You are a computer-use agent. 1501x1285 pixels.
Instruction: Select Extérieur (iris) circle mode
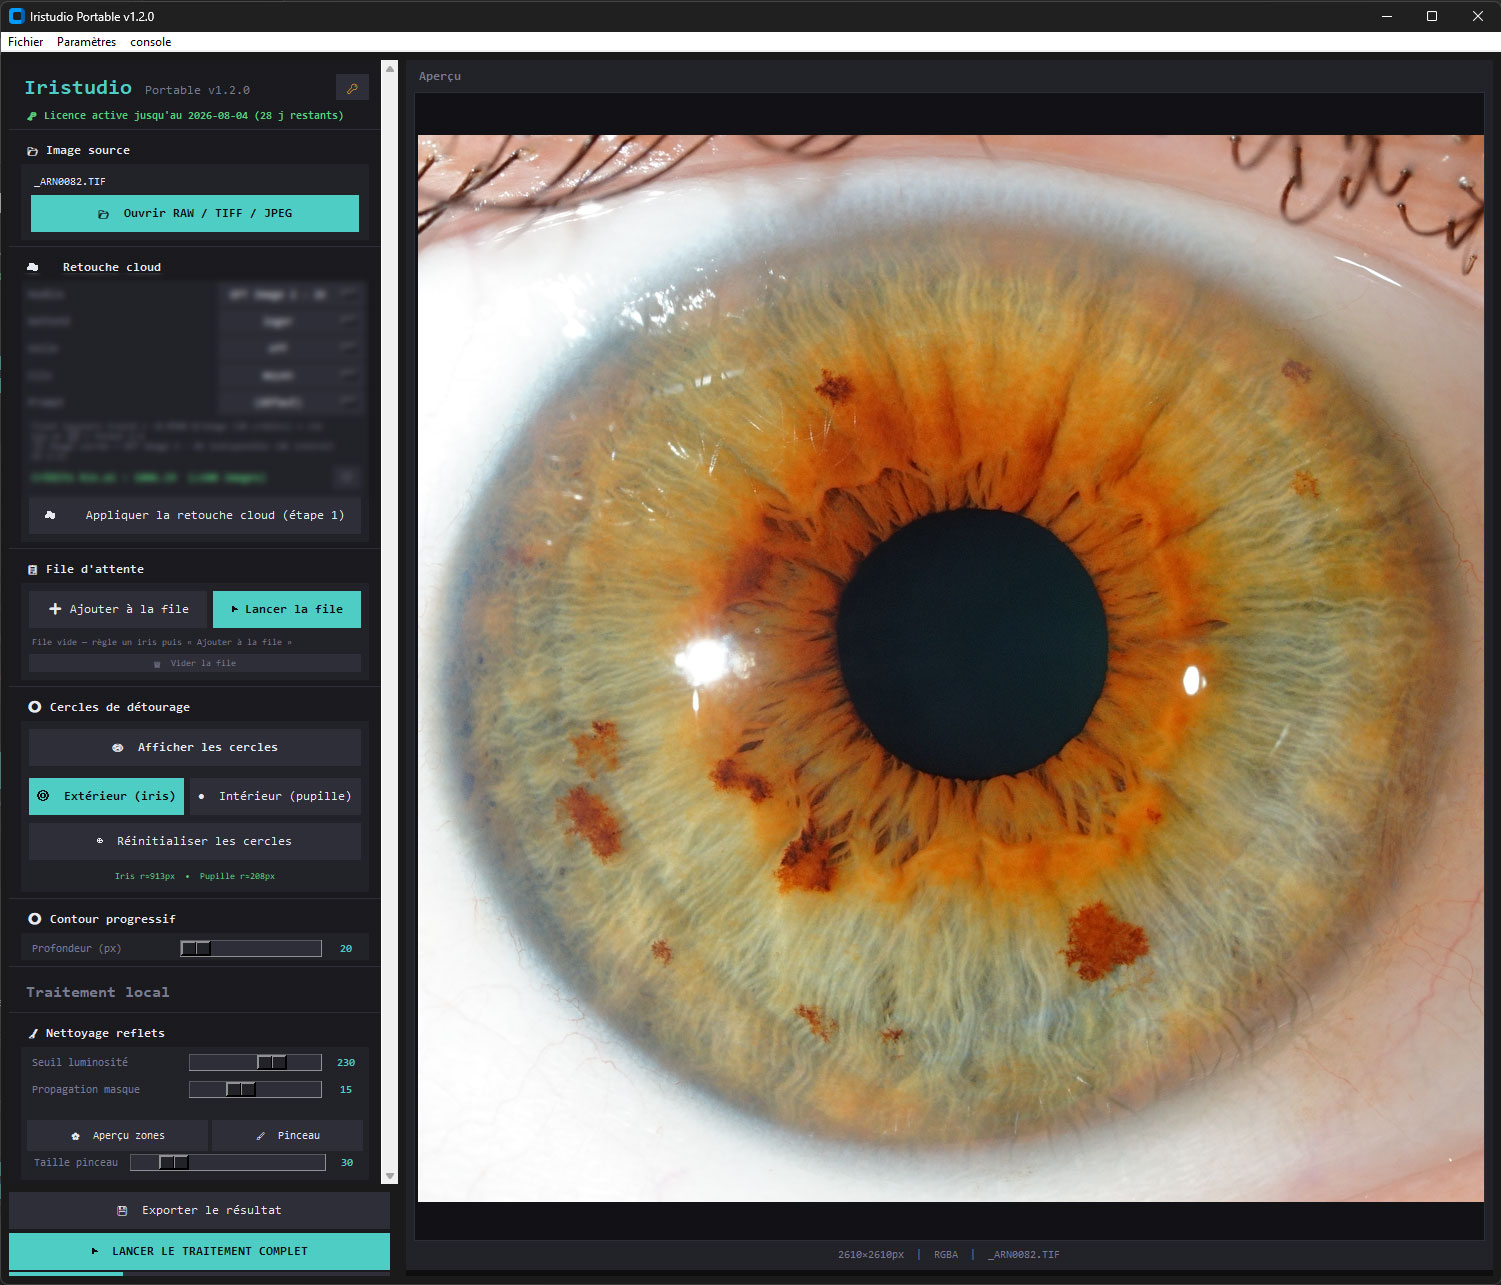click(106, 796)
